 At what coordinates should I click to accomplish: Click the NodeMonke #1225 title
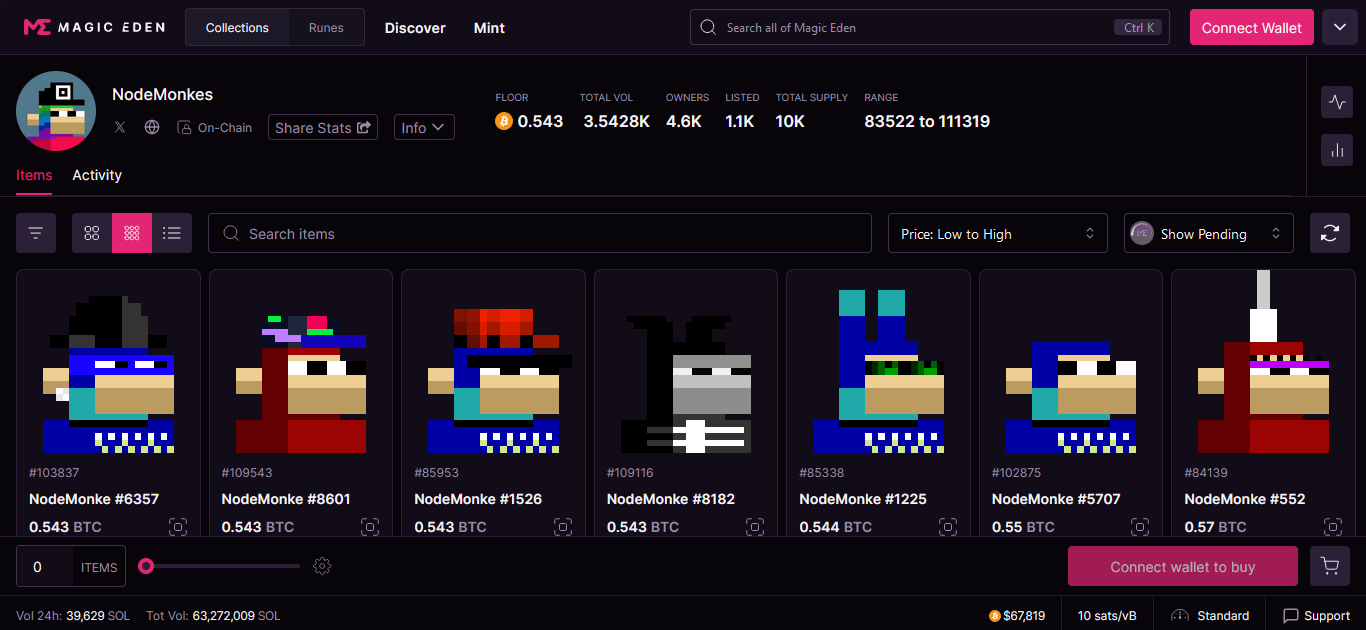tap(863, 498)
